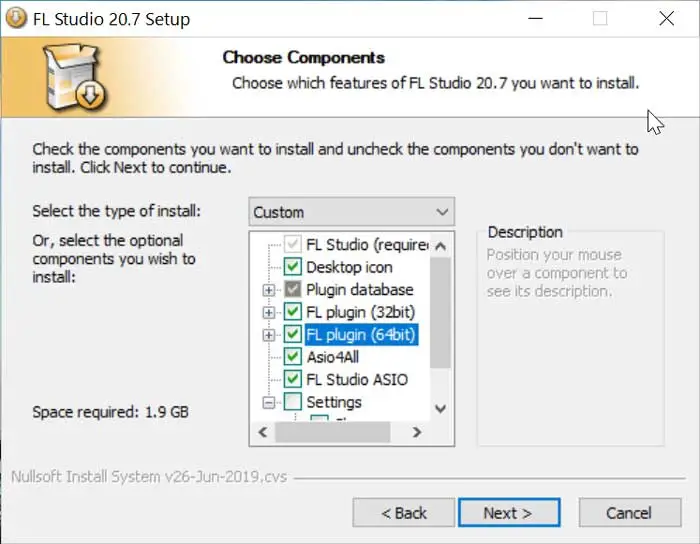This screenshot has height=544, width=700.
Task: Uncheck the Desktop icon component
Action: coord(293,267)
